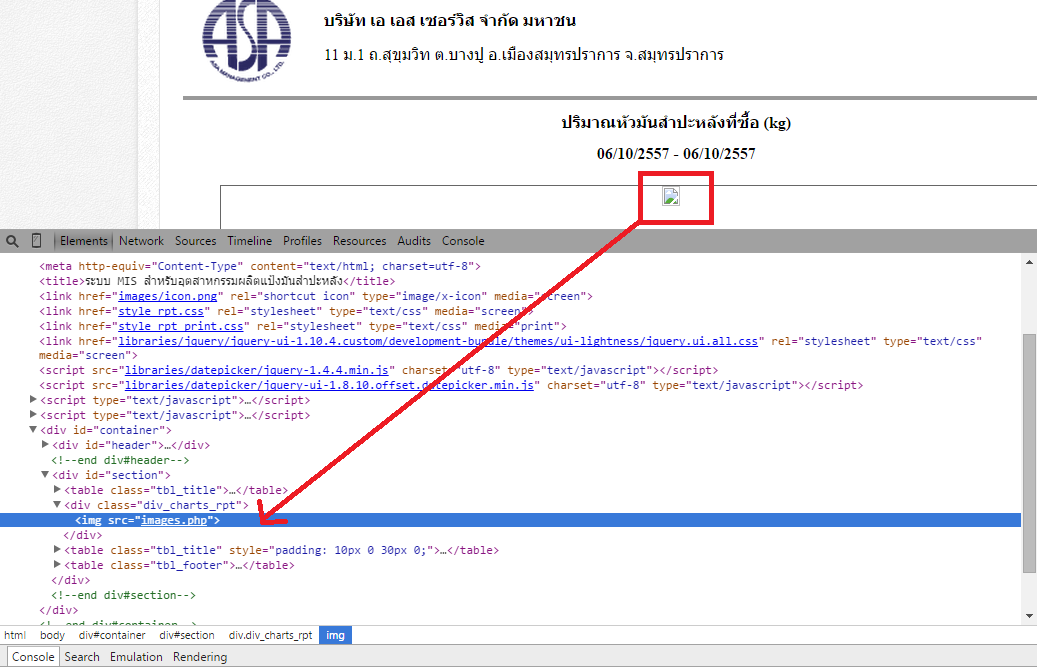Click the scroll up arrow of Elements panel
This screenshot has width=1037, height=667.
point(1029,262)
